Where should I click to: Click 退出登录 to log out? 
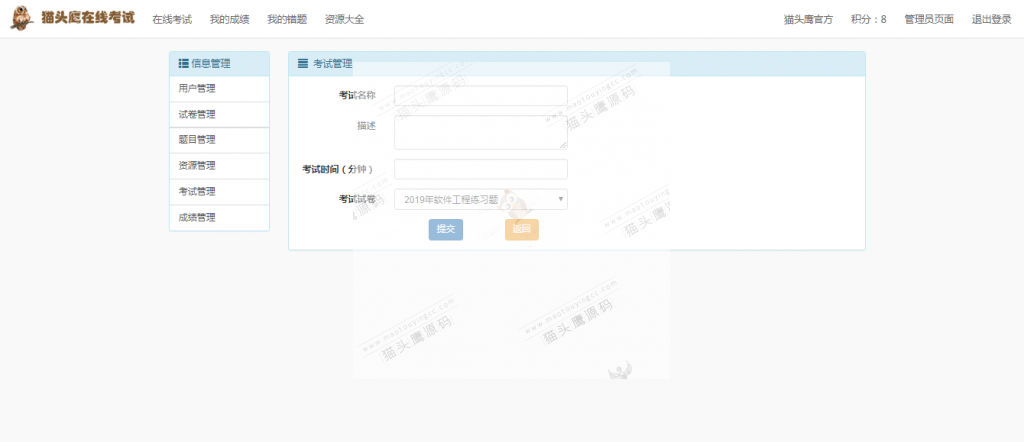991,19
